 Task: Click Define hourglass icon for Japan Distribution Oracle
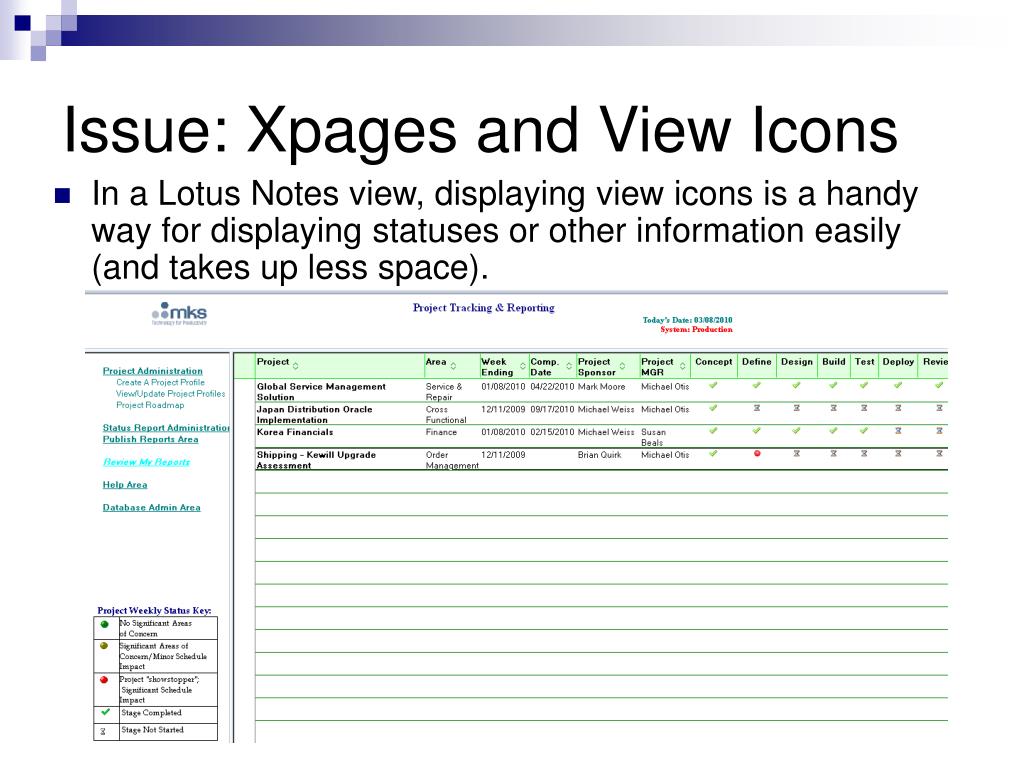[x=757, y=408]
